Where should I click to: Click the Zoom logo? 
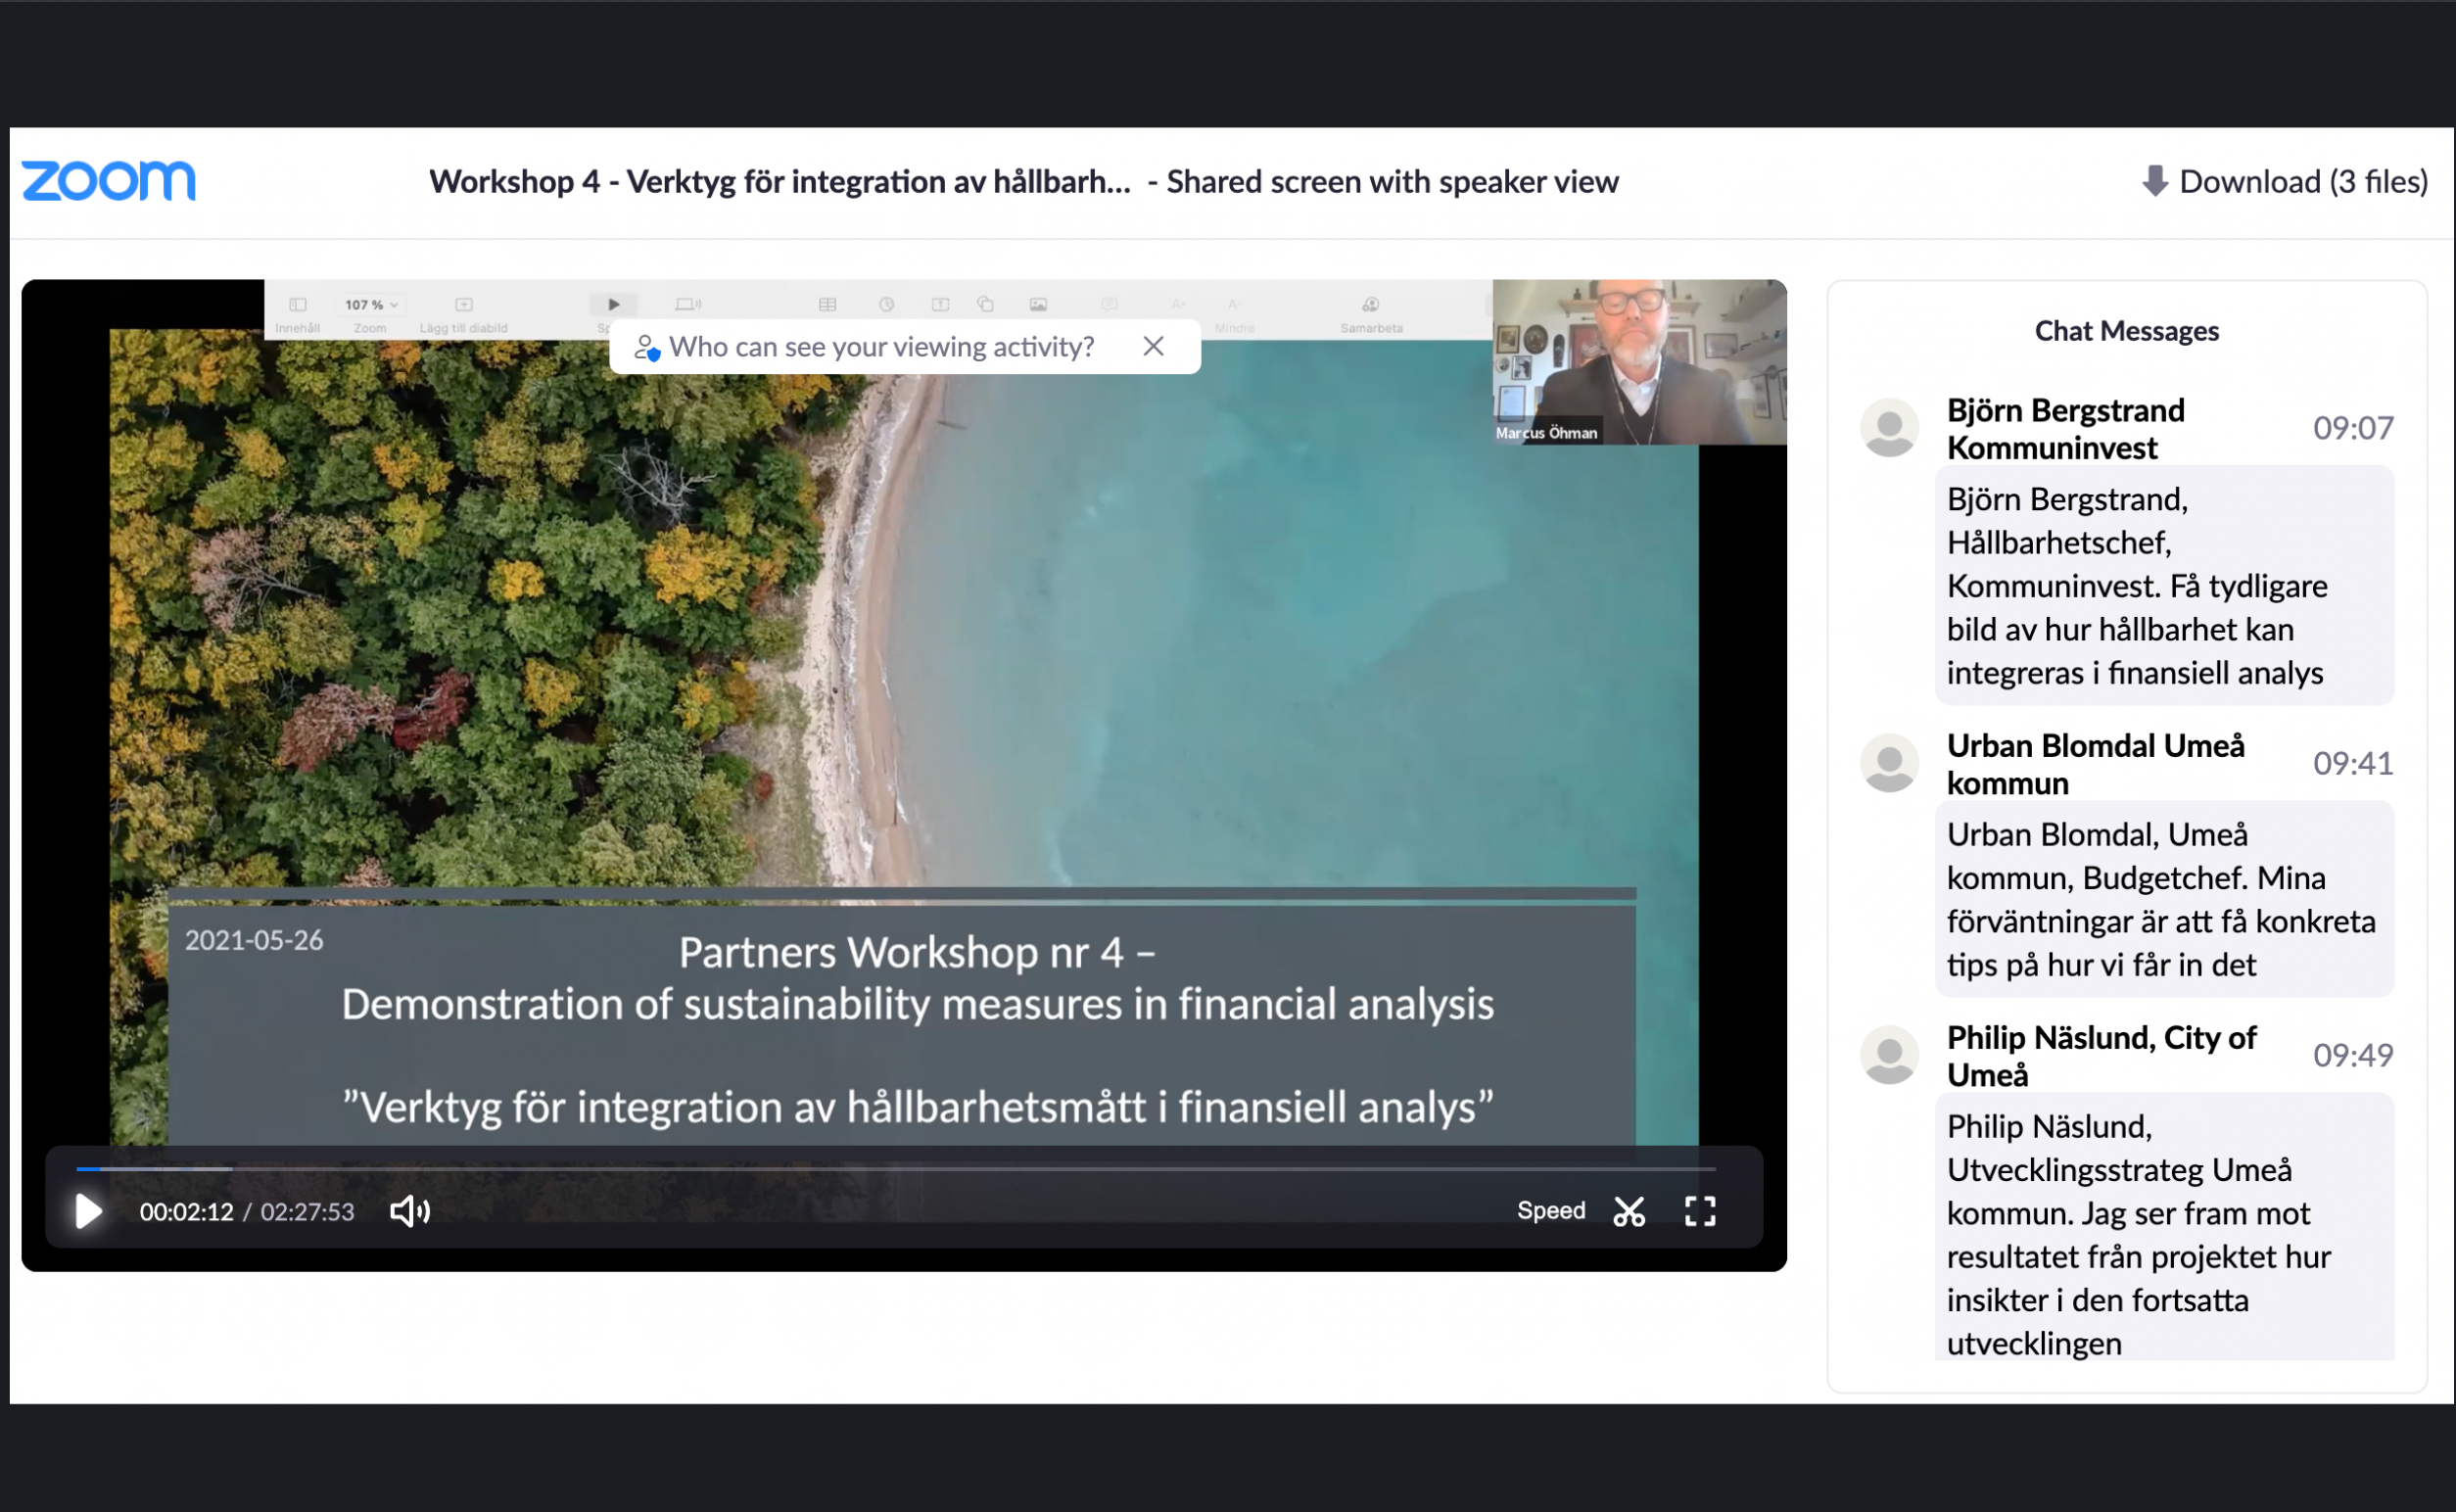[109, 181]
